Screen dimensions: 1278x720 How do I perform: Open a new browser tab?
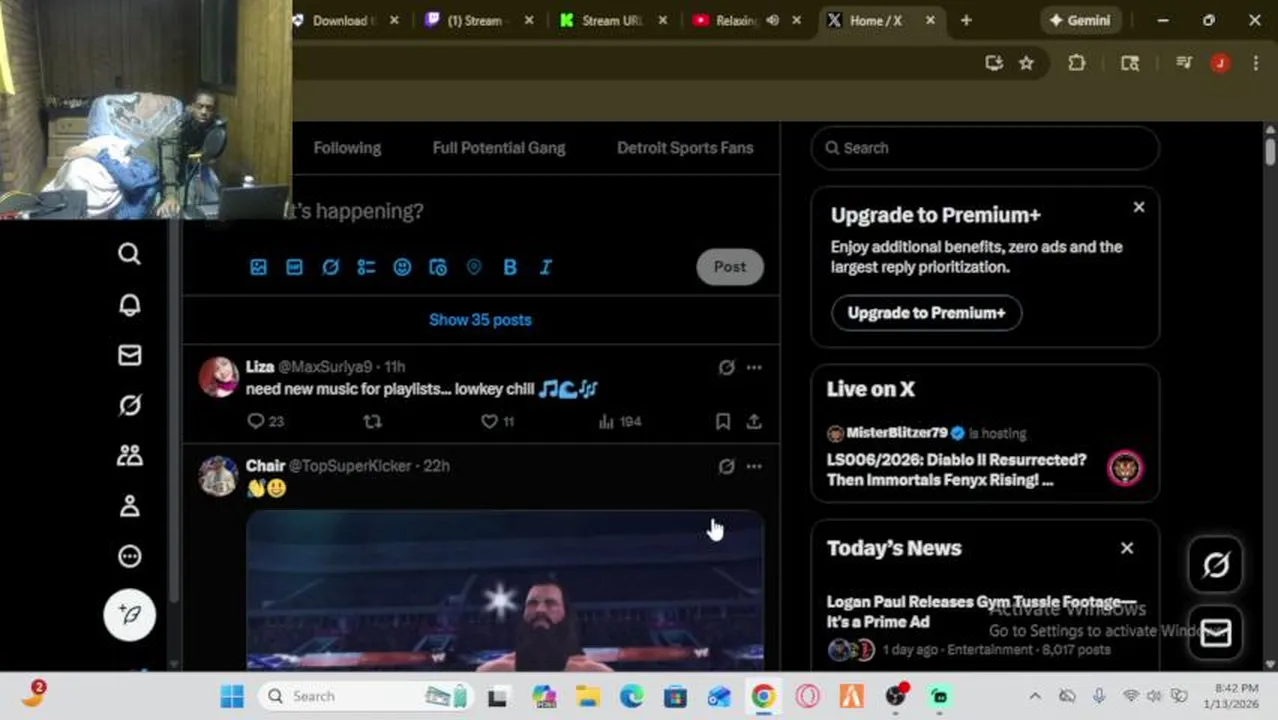tap(966, 20)
